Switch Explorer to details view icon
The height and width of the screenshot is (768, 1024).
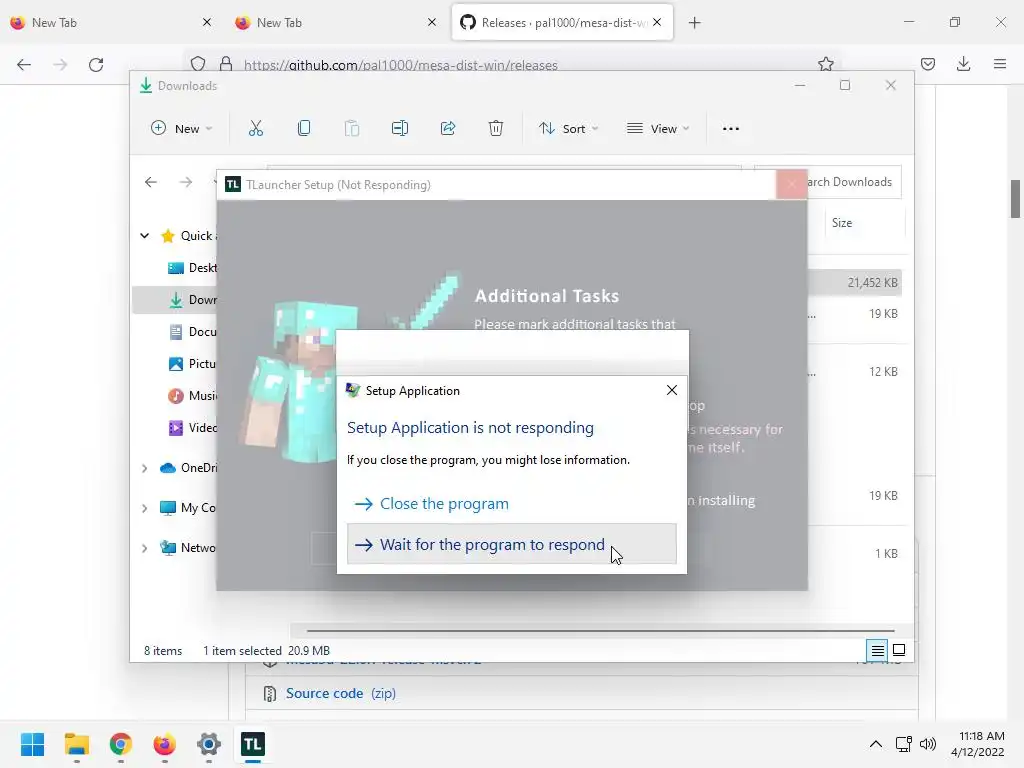(878, 650)
